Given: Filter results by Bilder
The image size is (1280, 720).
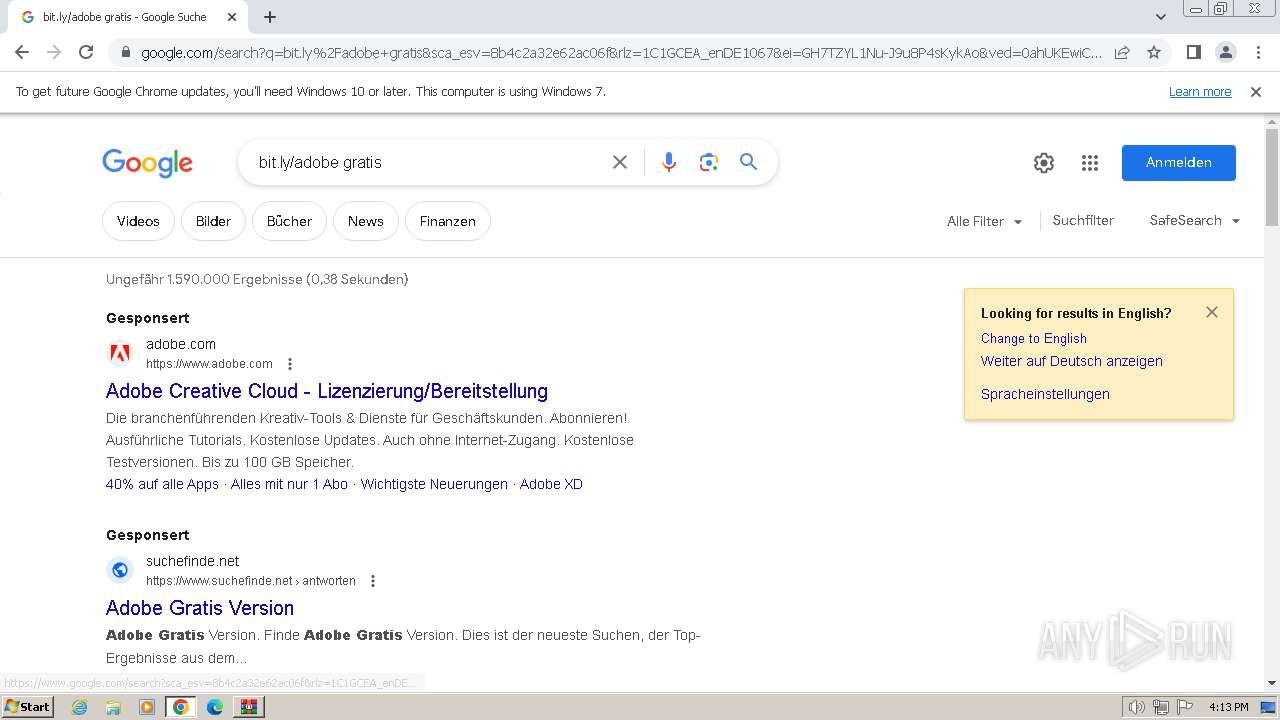Looking at the screenshot, I should 213,221.
